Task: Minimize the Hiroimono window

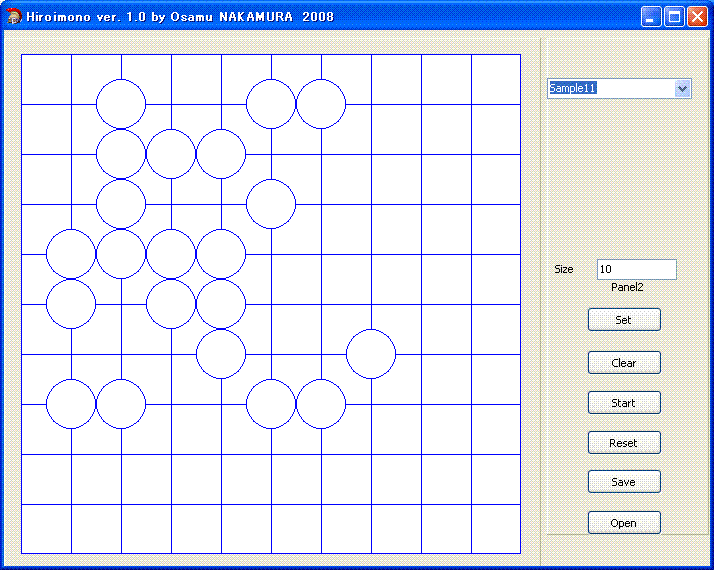Action: (651, 17)
